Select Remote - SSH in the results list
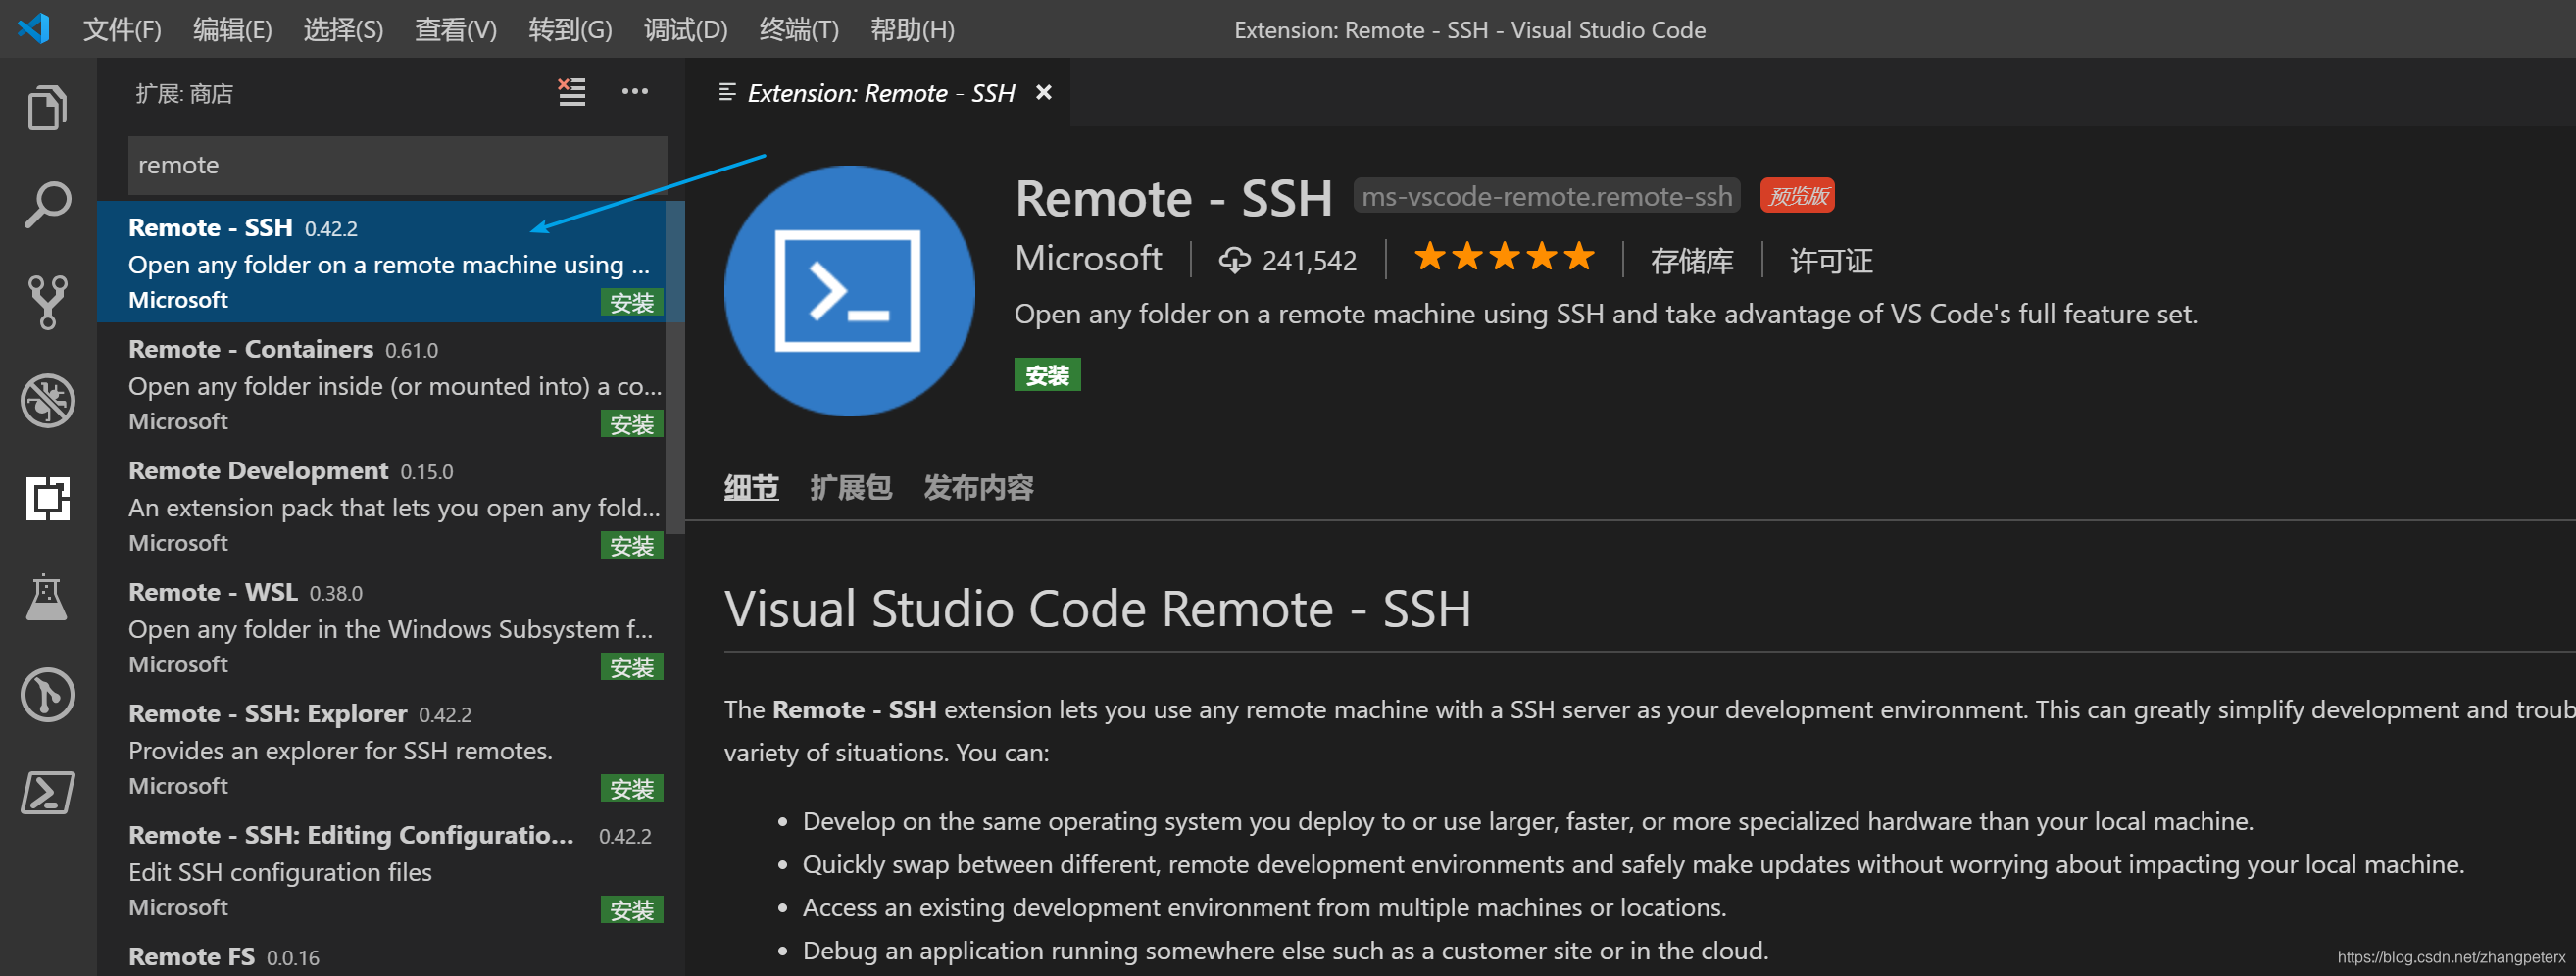2576x976 pixels. click(x=382, y=262)
